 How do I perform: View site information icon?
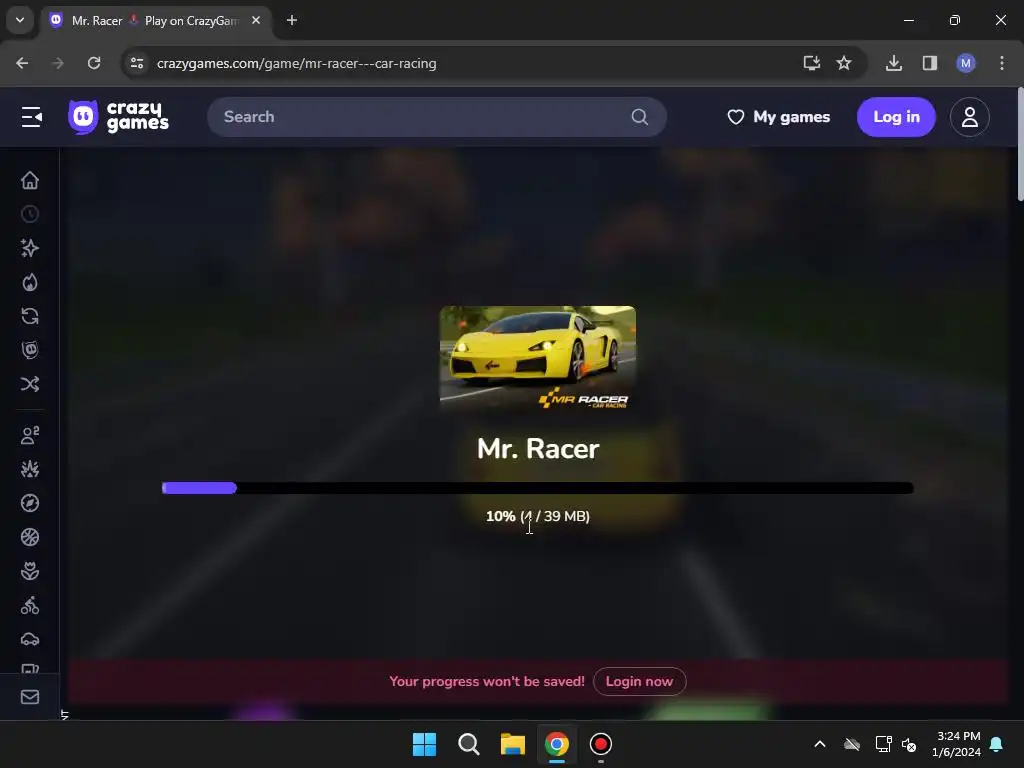(137, 63)
